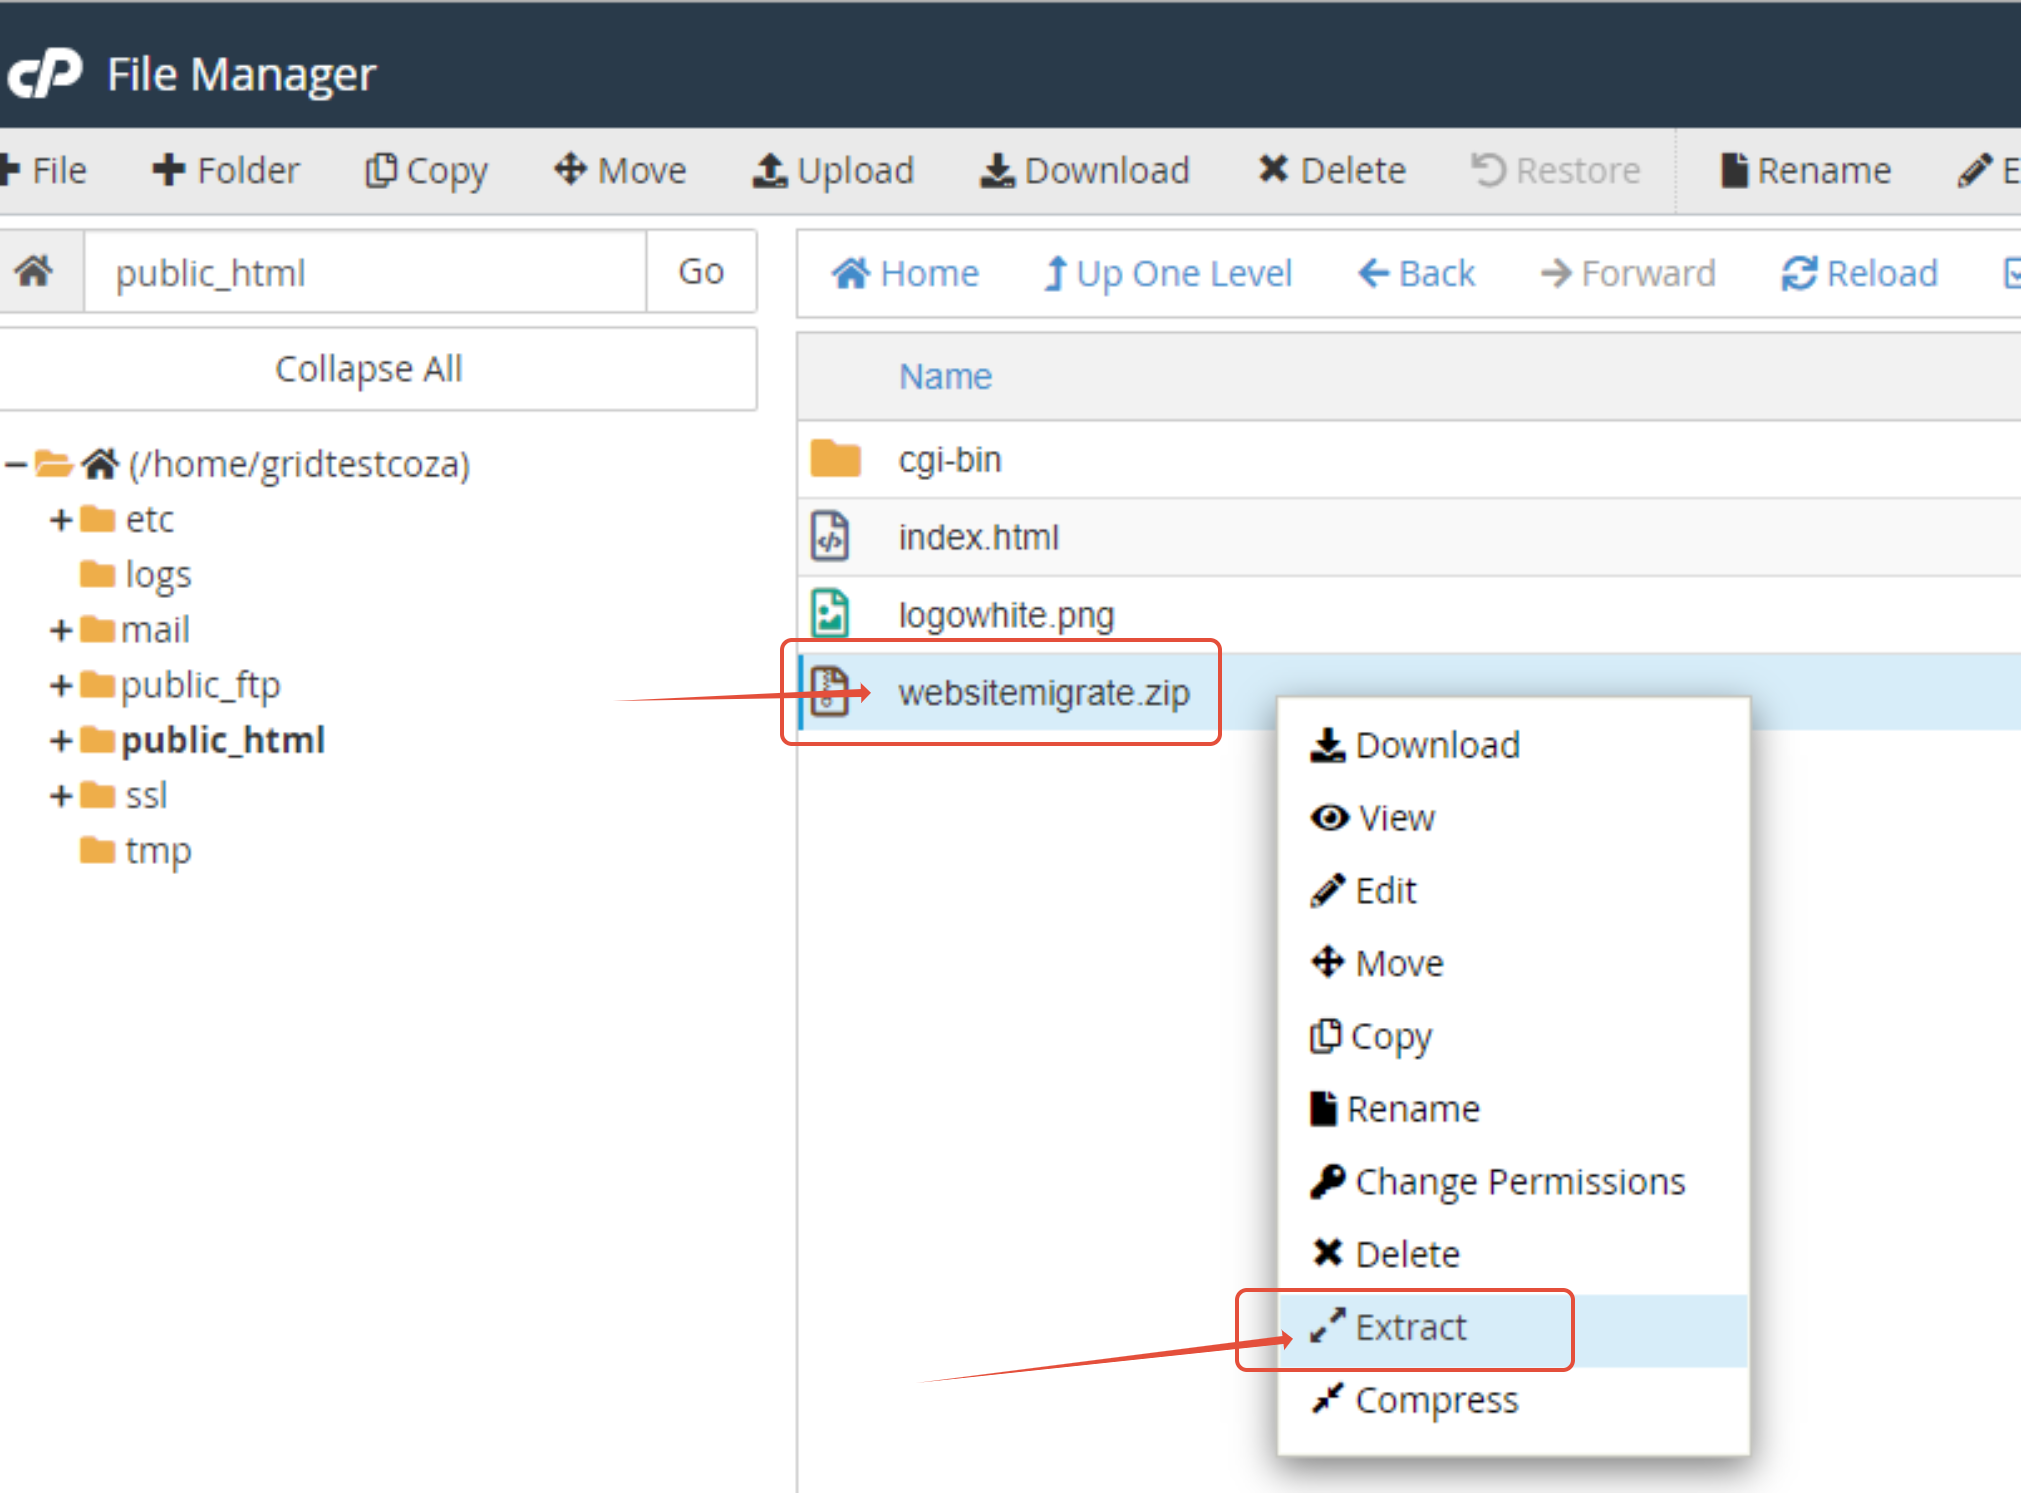
Task: Reload the file listing
Action: 1860,273
